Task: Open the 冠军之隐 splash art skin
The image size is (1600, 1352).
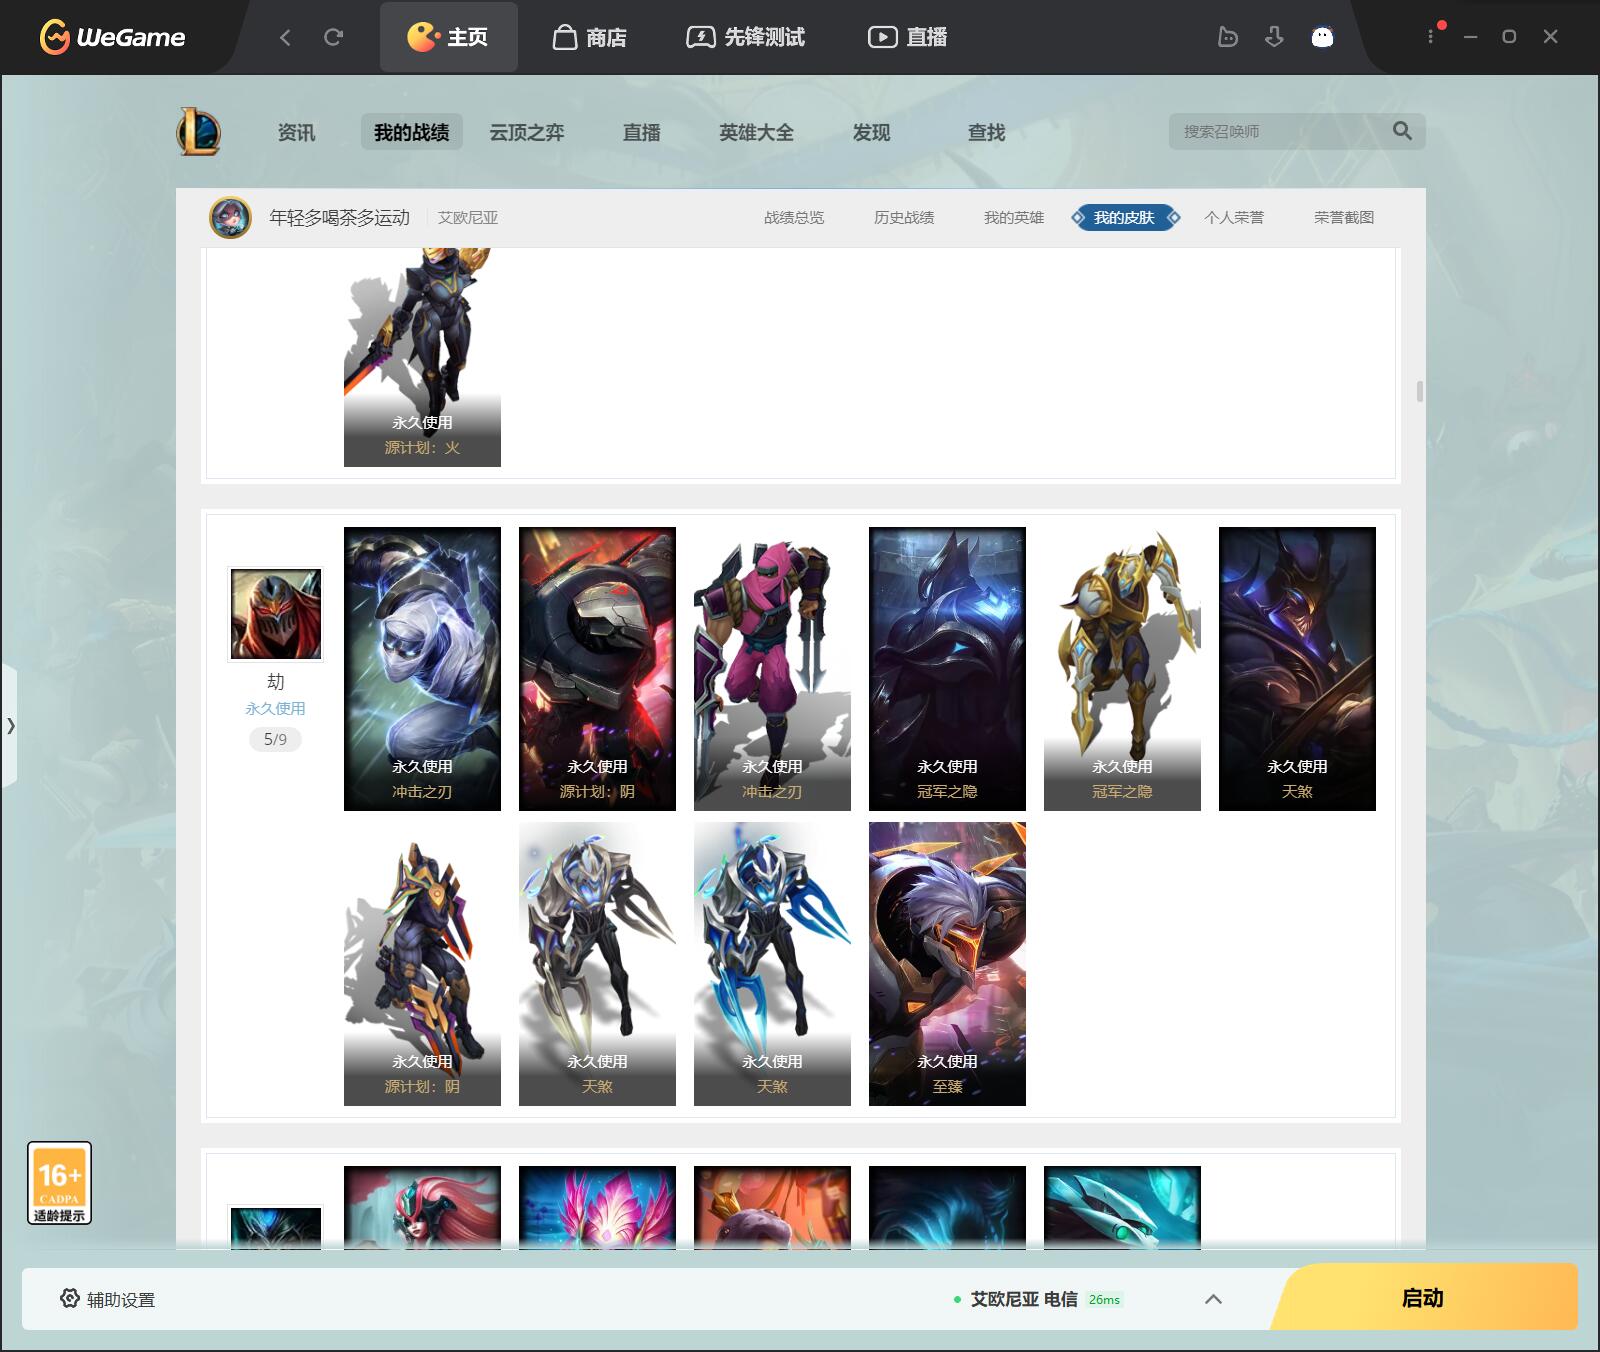Action: (x=947, y=668)
